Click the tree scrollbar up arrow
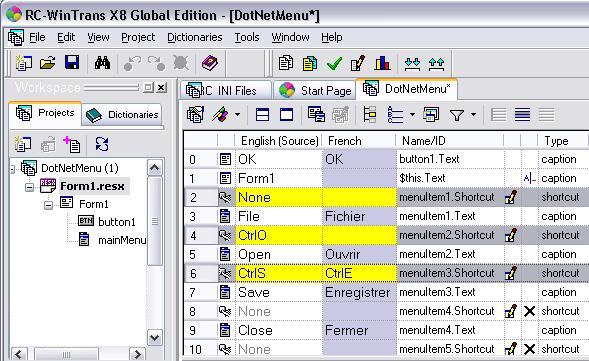589x361 pixels. 154,168
